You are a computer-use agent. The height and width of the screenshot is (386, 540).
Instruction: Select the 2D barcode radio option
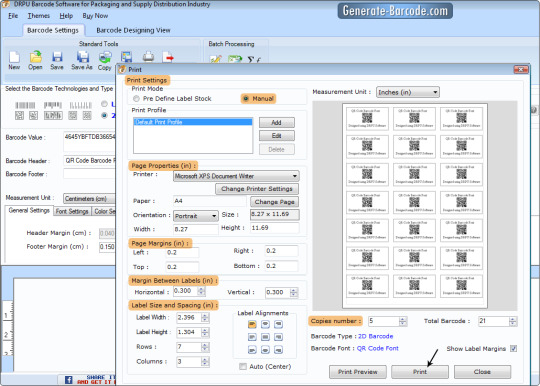(x=104, y=115)
